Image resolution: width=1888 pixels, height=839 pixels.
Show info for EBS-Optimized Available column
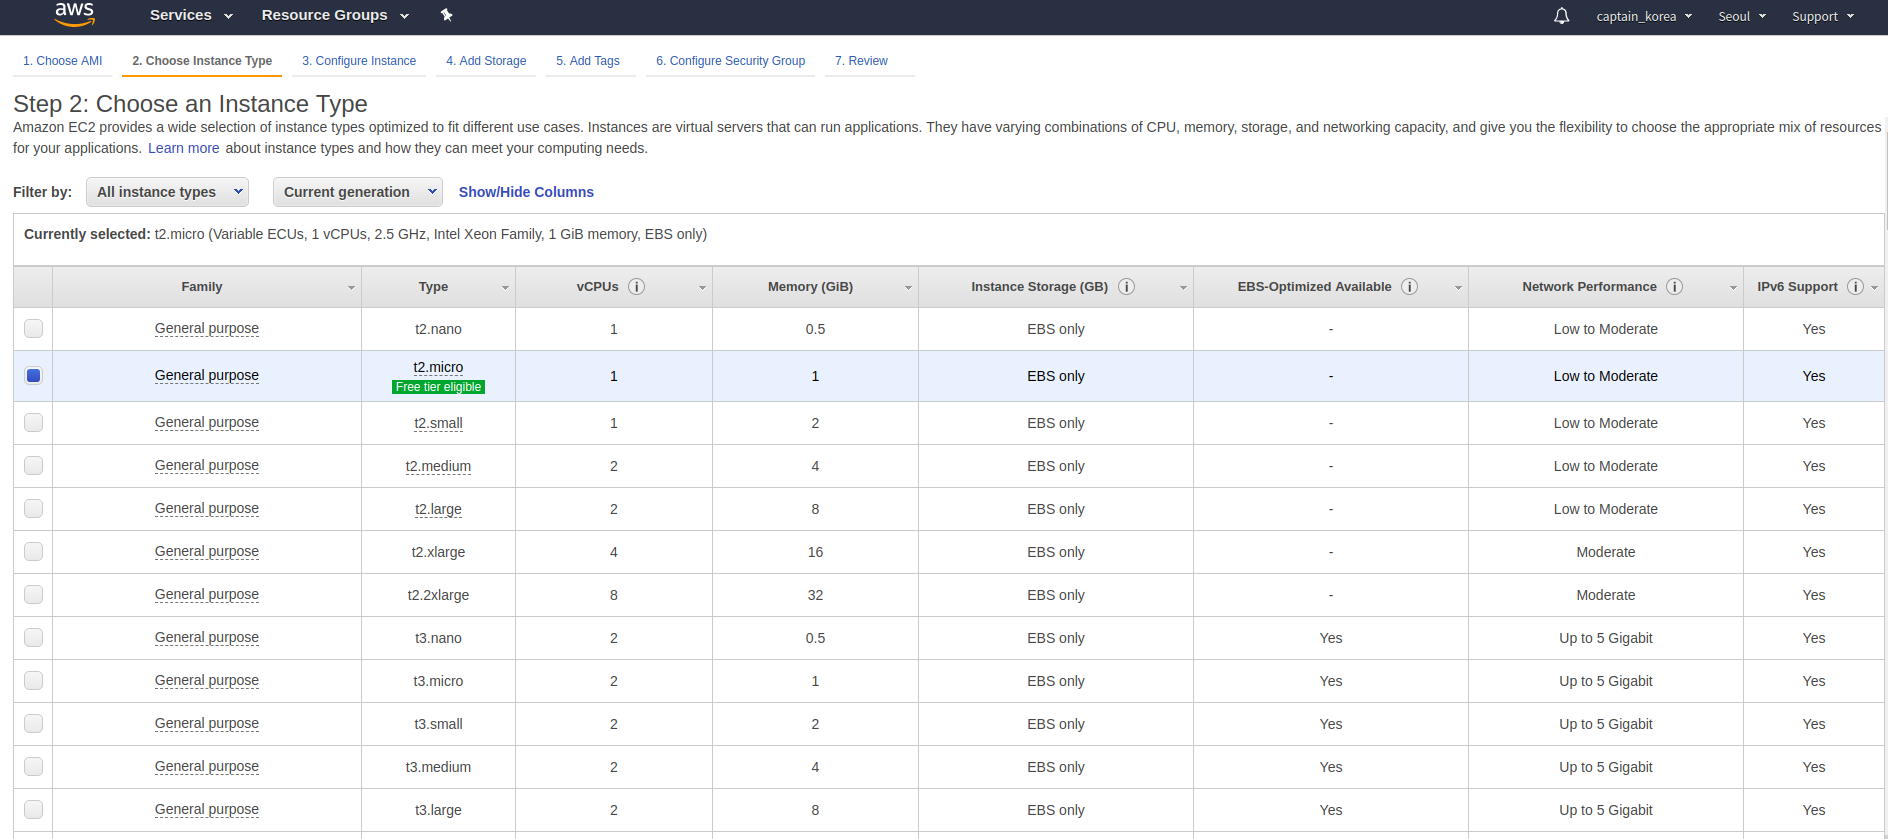click(1409, 287)
